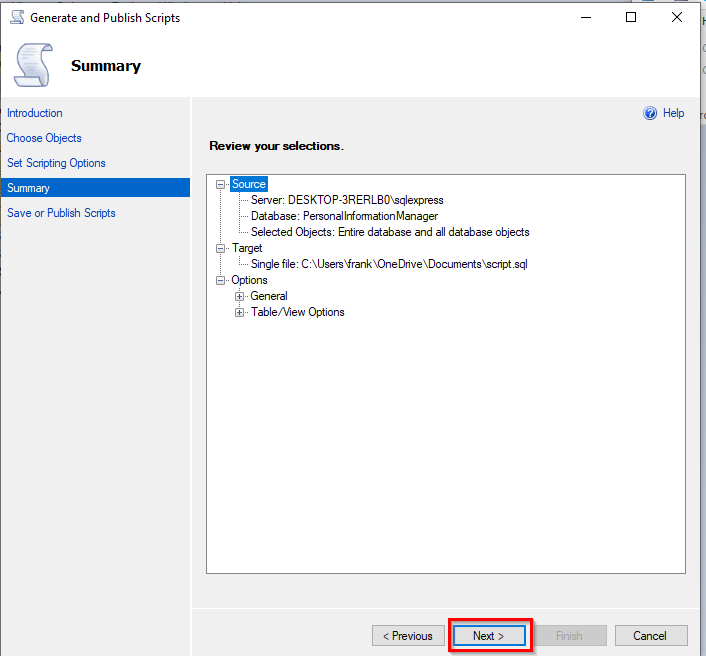Go to the Introduction step

tap(35, 113)
